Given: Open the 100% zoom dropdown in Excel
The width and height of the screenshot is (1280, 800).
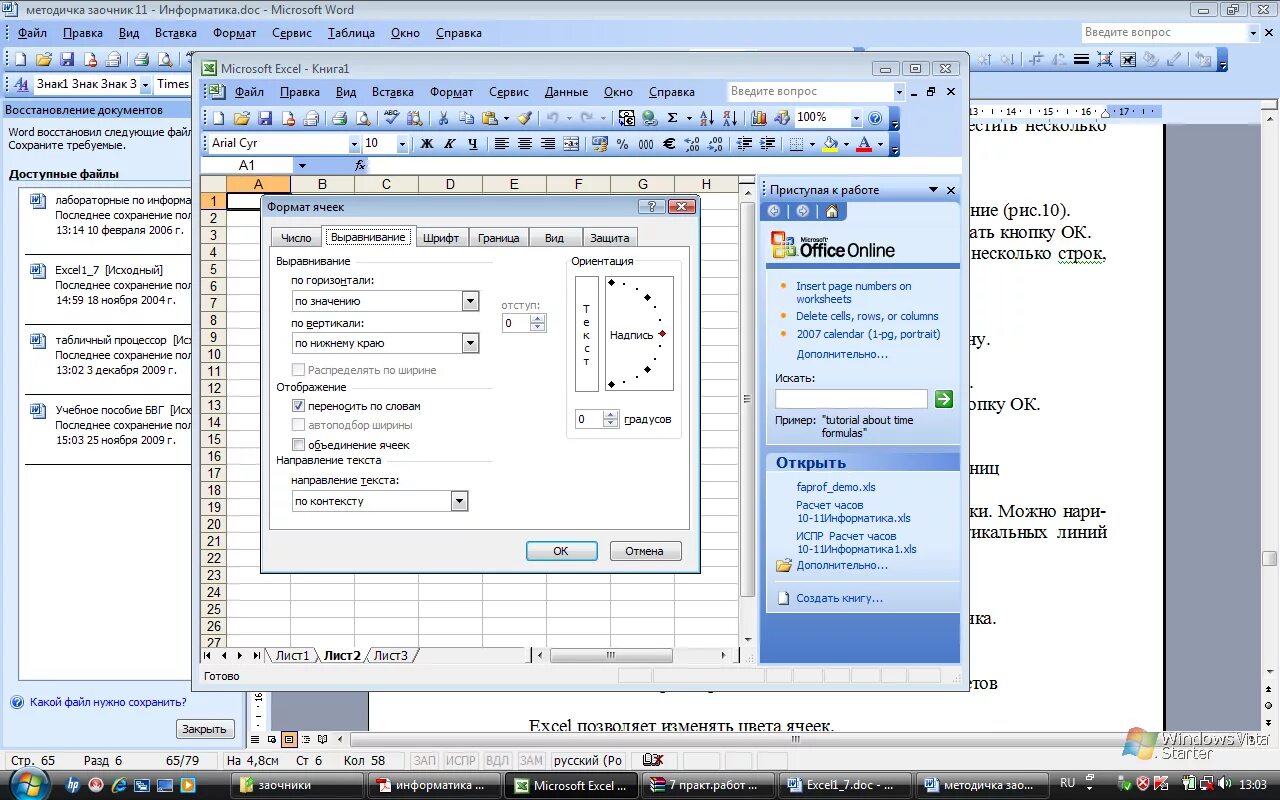Looking at the screenshot, I should 856,118.
